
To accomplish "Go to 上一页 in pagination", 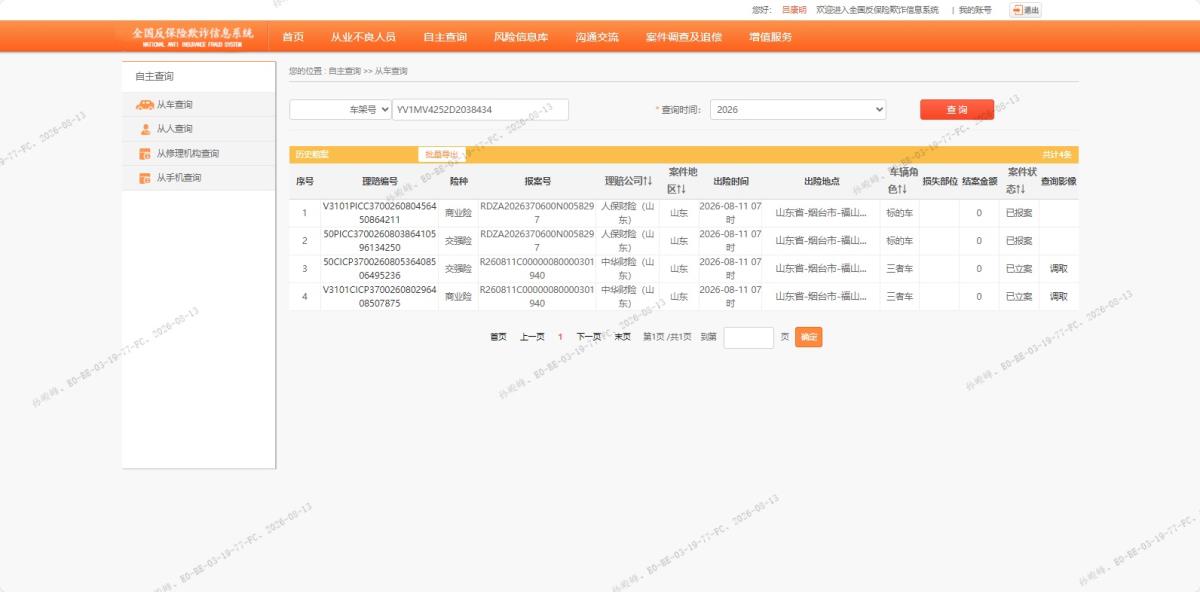I will (x=532, y=337).
